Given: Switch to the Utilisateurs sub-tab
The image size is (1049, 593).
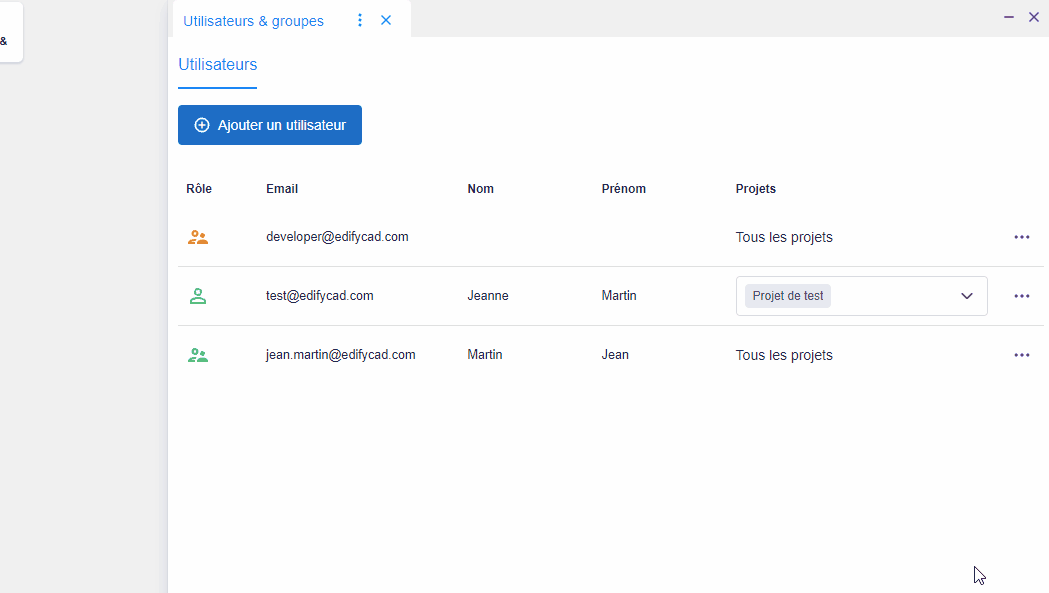Looking at the screenshot, I should pyautogui.click(x=217, y=65).
